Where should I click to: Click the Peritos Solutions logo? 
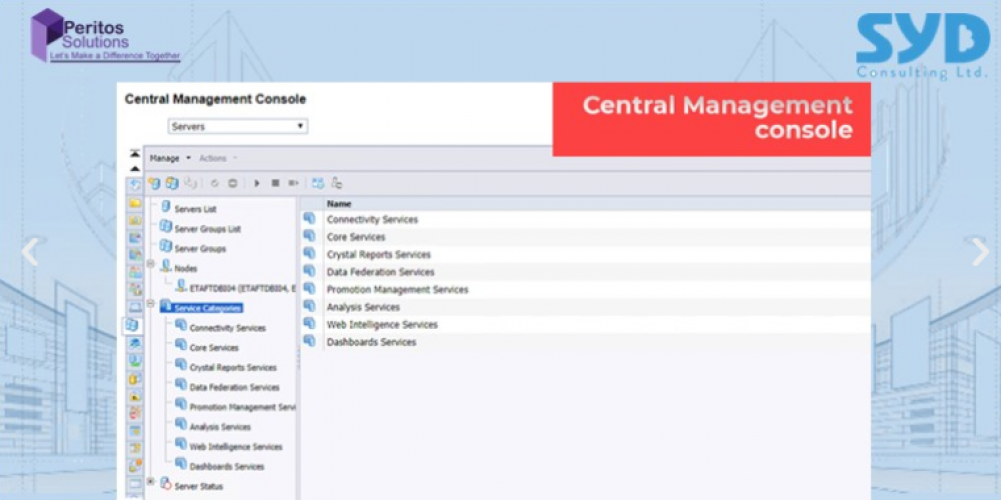[105, 36]
